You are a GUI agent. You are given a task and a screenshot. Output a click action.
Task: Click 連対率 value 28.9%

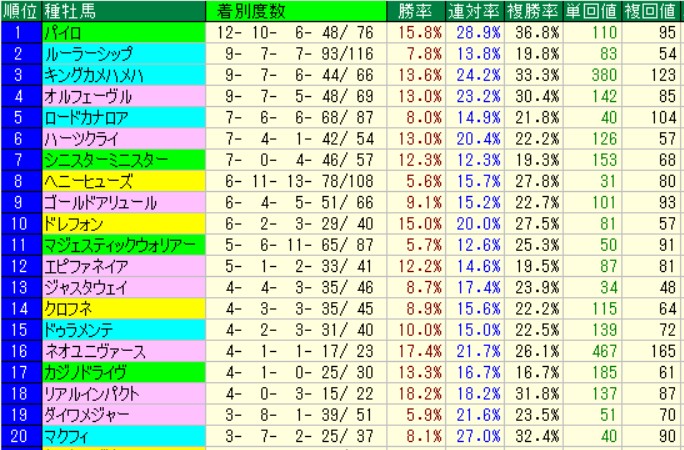[479, 33]
